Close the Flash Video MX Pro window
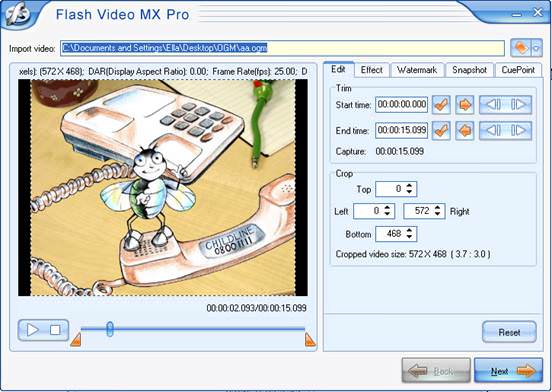Screen dimensions: 552x392 (x=538, y=13)
